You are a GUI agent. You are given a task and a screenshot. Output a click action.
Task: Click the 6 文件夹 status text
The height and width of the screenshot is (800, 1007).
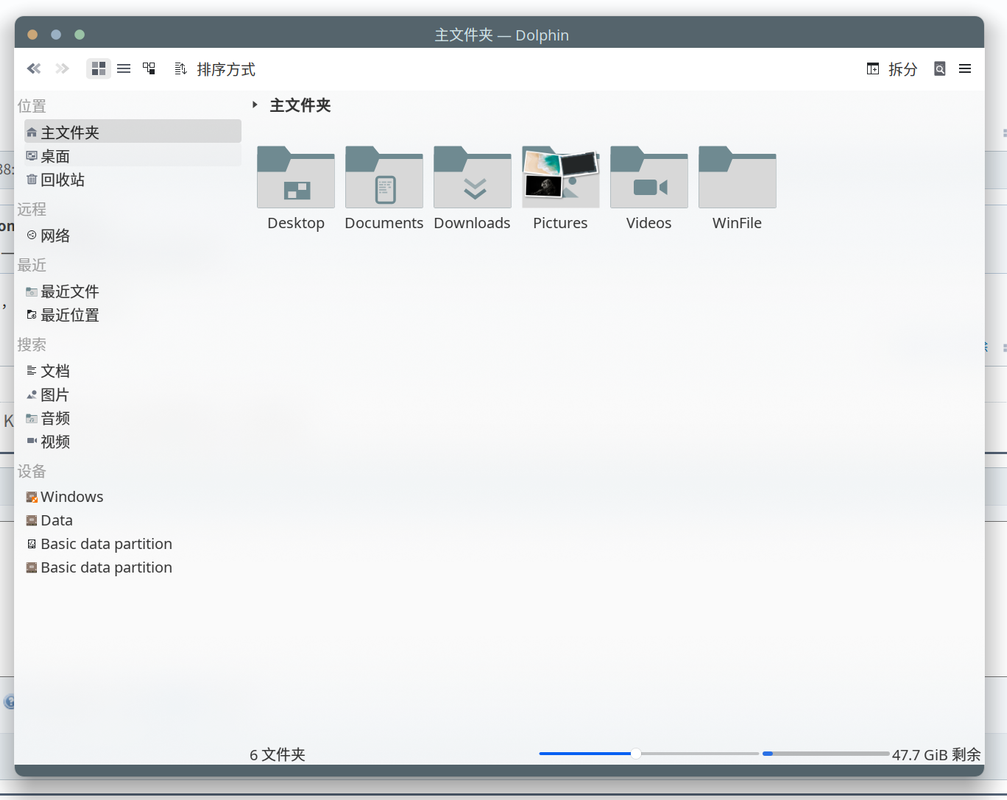click(x=277, y=754)
